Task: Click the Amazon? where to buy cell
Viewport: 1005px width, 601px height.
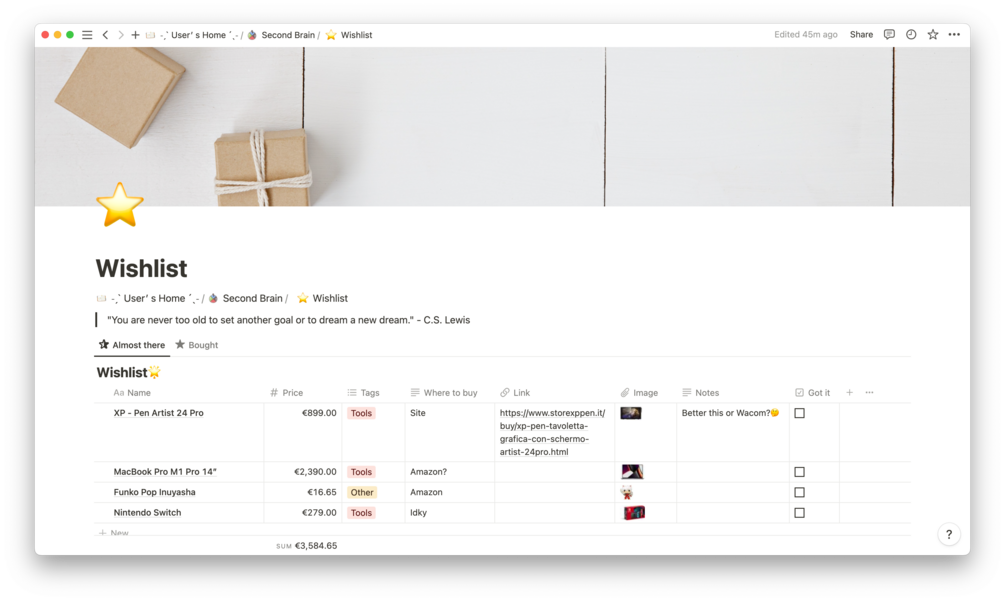Action: [x=450, y=472]
